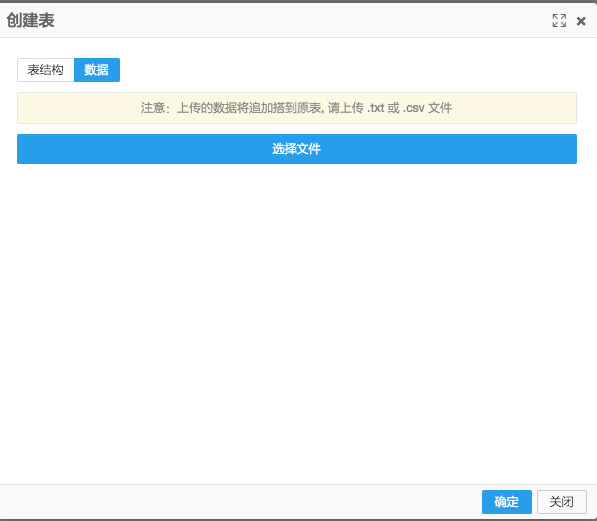The width and height of the screenshot is (597, 521).
Task: Click the 注意 upload notice banner
Action: click(297, 108)
